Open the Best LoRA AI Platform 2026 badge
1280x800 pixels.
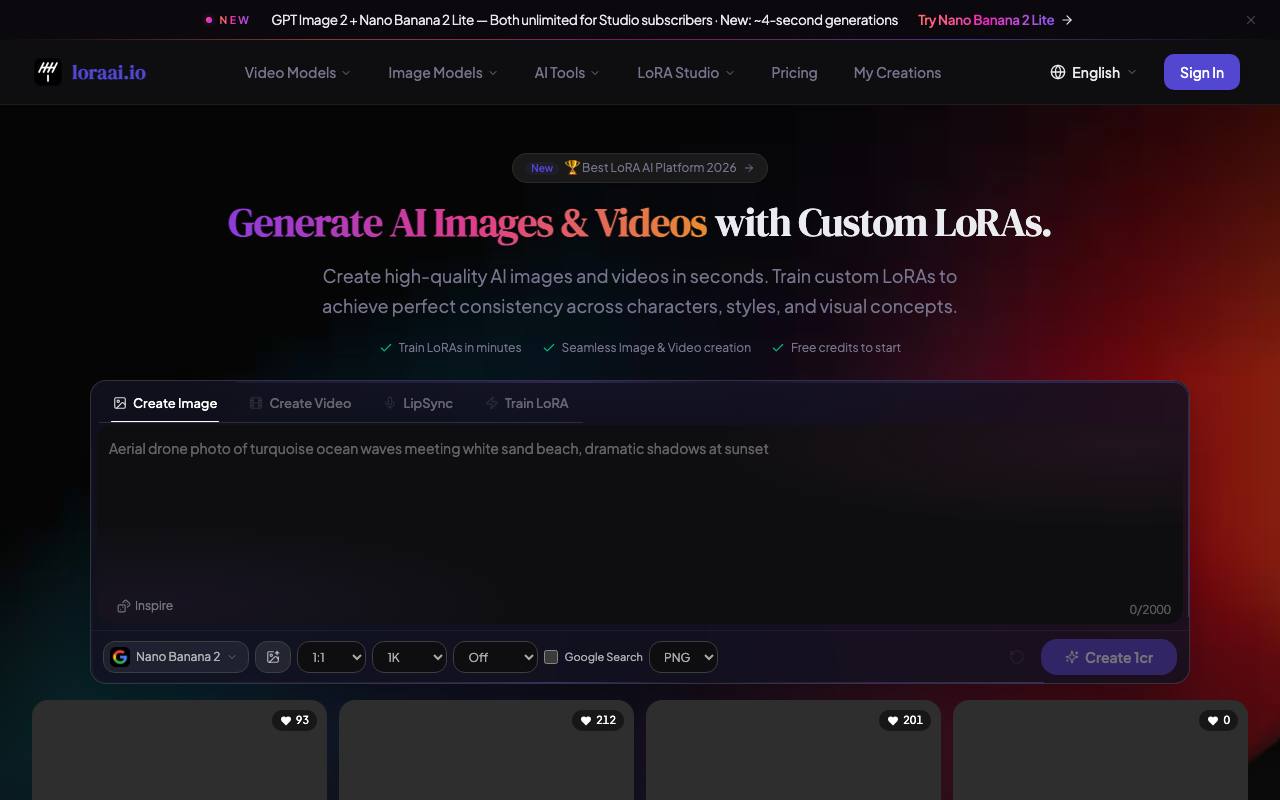[x=640, y=168]
